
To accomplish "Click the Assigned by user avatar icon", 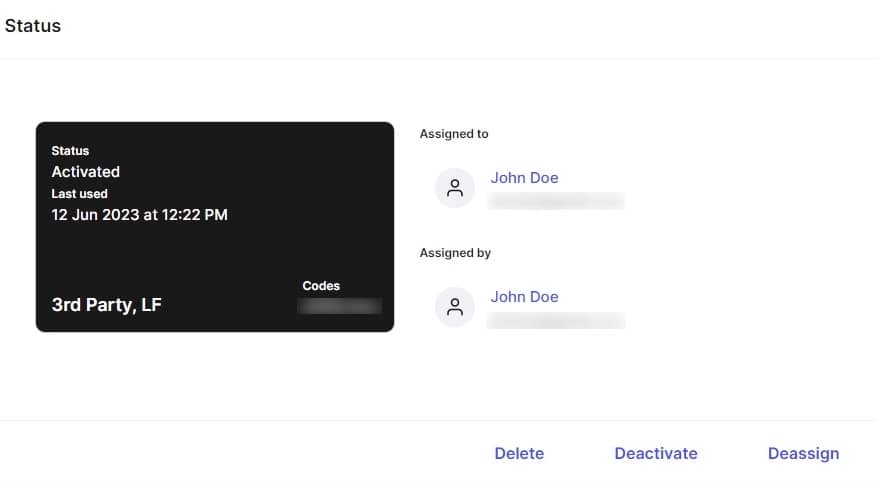I will coord(455,307).
